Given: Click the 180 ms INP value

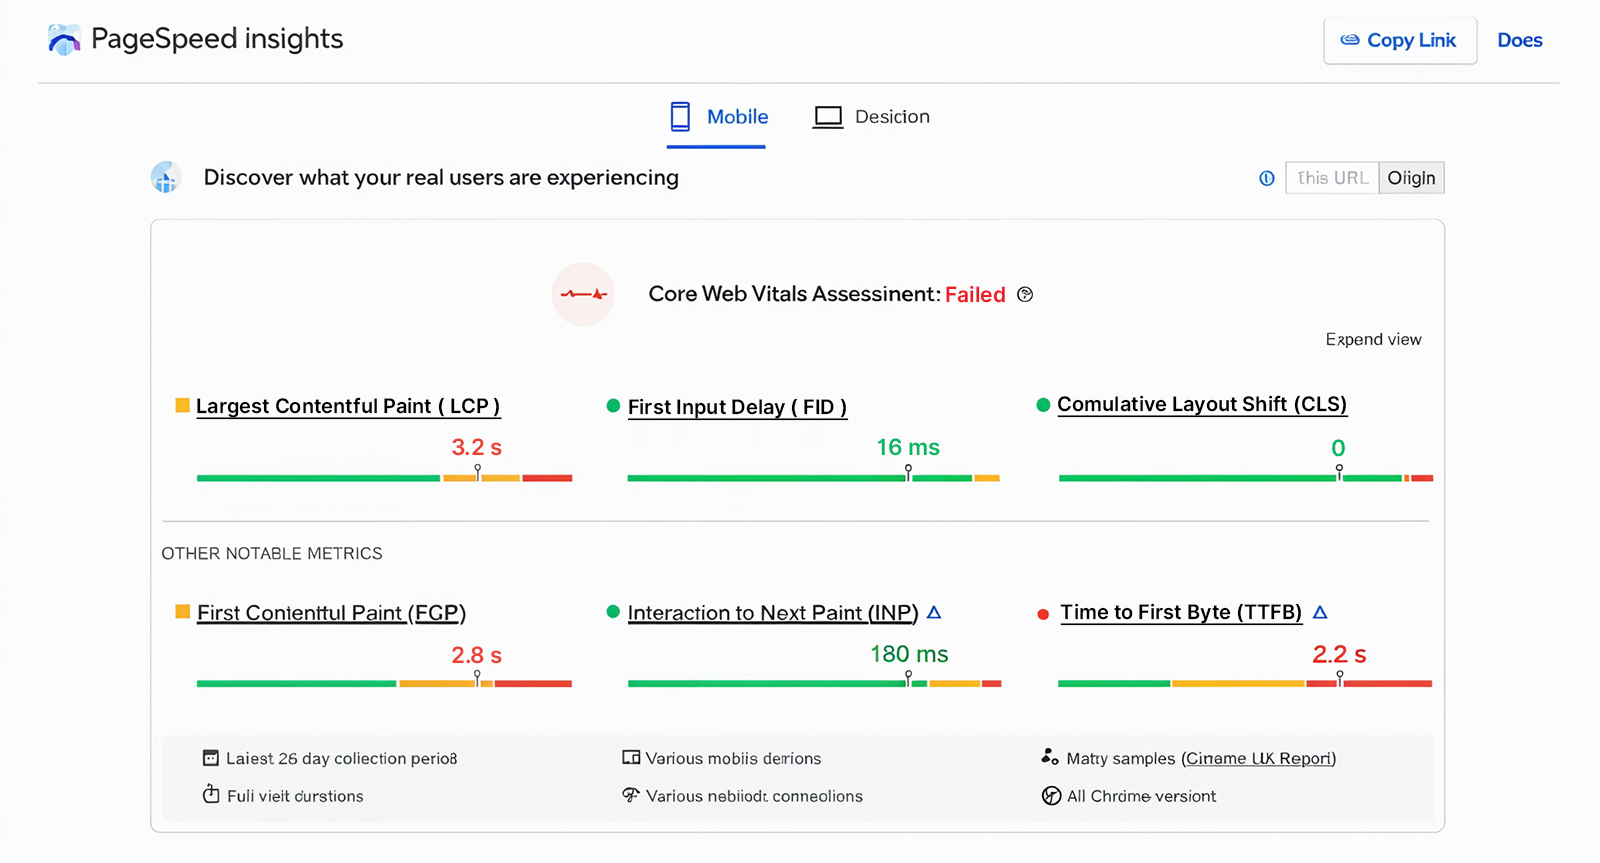Looking at the screenshot, I should pyautogui.click(x=909, y=654).
